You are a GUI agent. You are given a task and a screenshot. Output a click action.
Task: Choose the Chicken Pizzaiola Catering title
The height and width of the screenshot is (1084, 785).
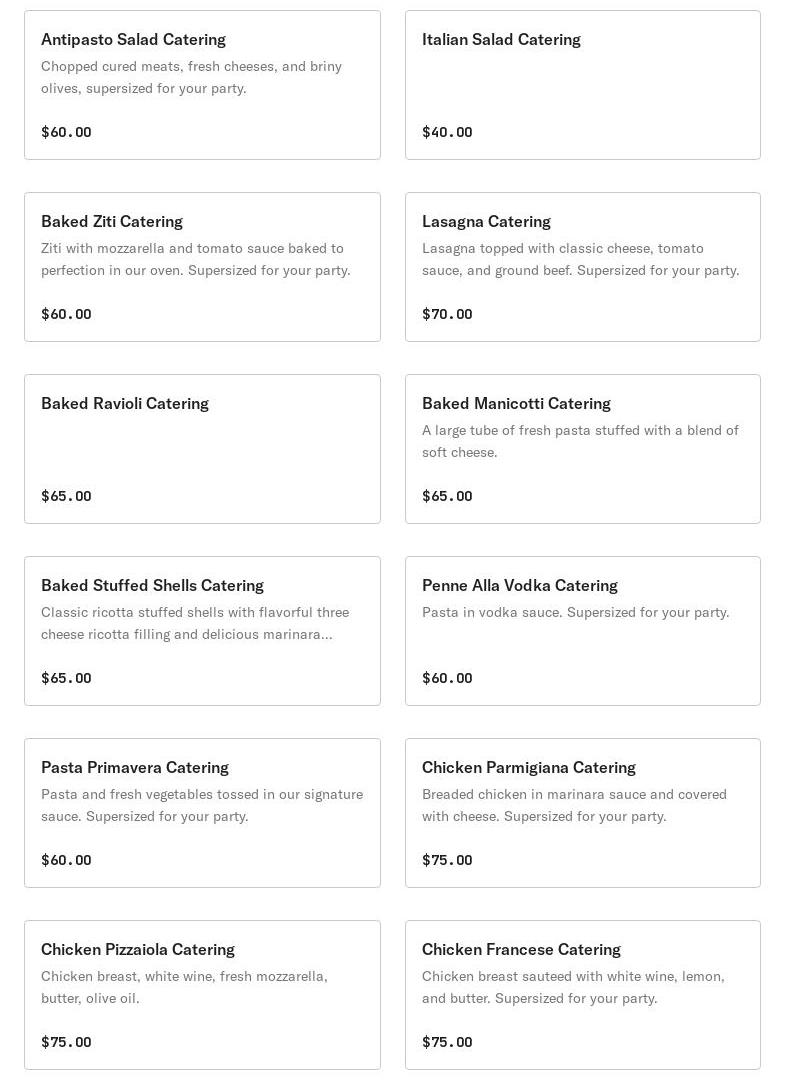pyautogui.click(x=138, y=950)
